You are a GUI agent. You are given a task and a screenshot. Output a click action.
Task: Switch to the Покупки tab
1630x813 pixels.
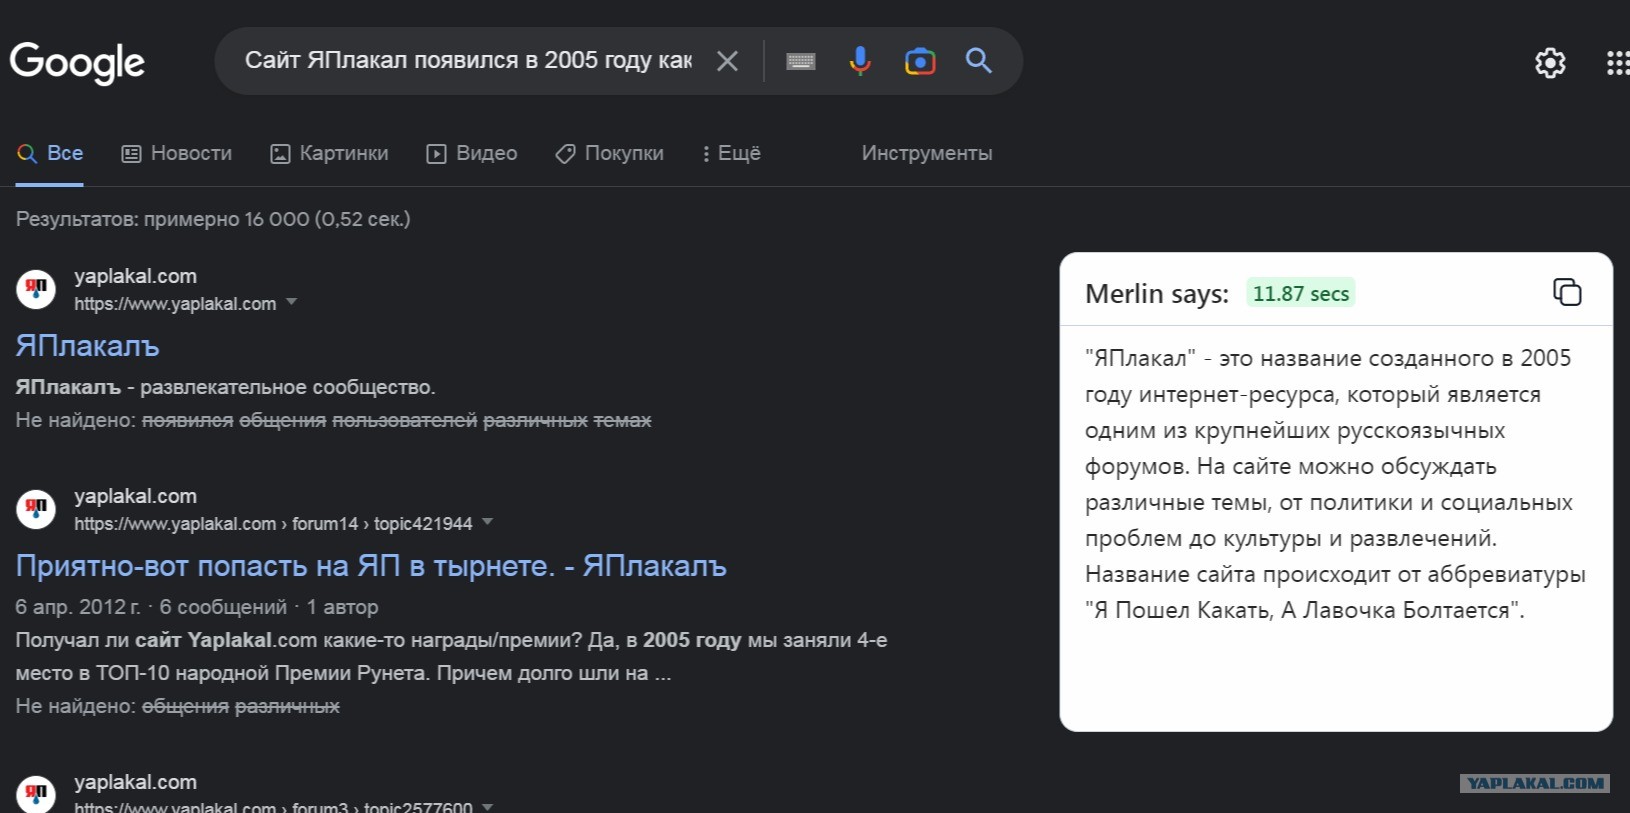[610, 153]
